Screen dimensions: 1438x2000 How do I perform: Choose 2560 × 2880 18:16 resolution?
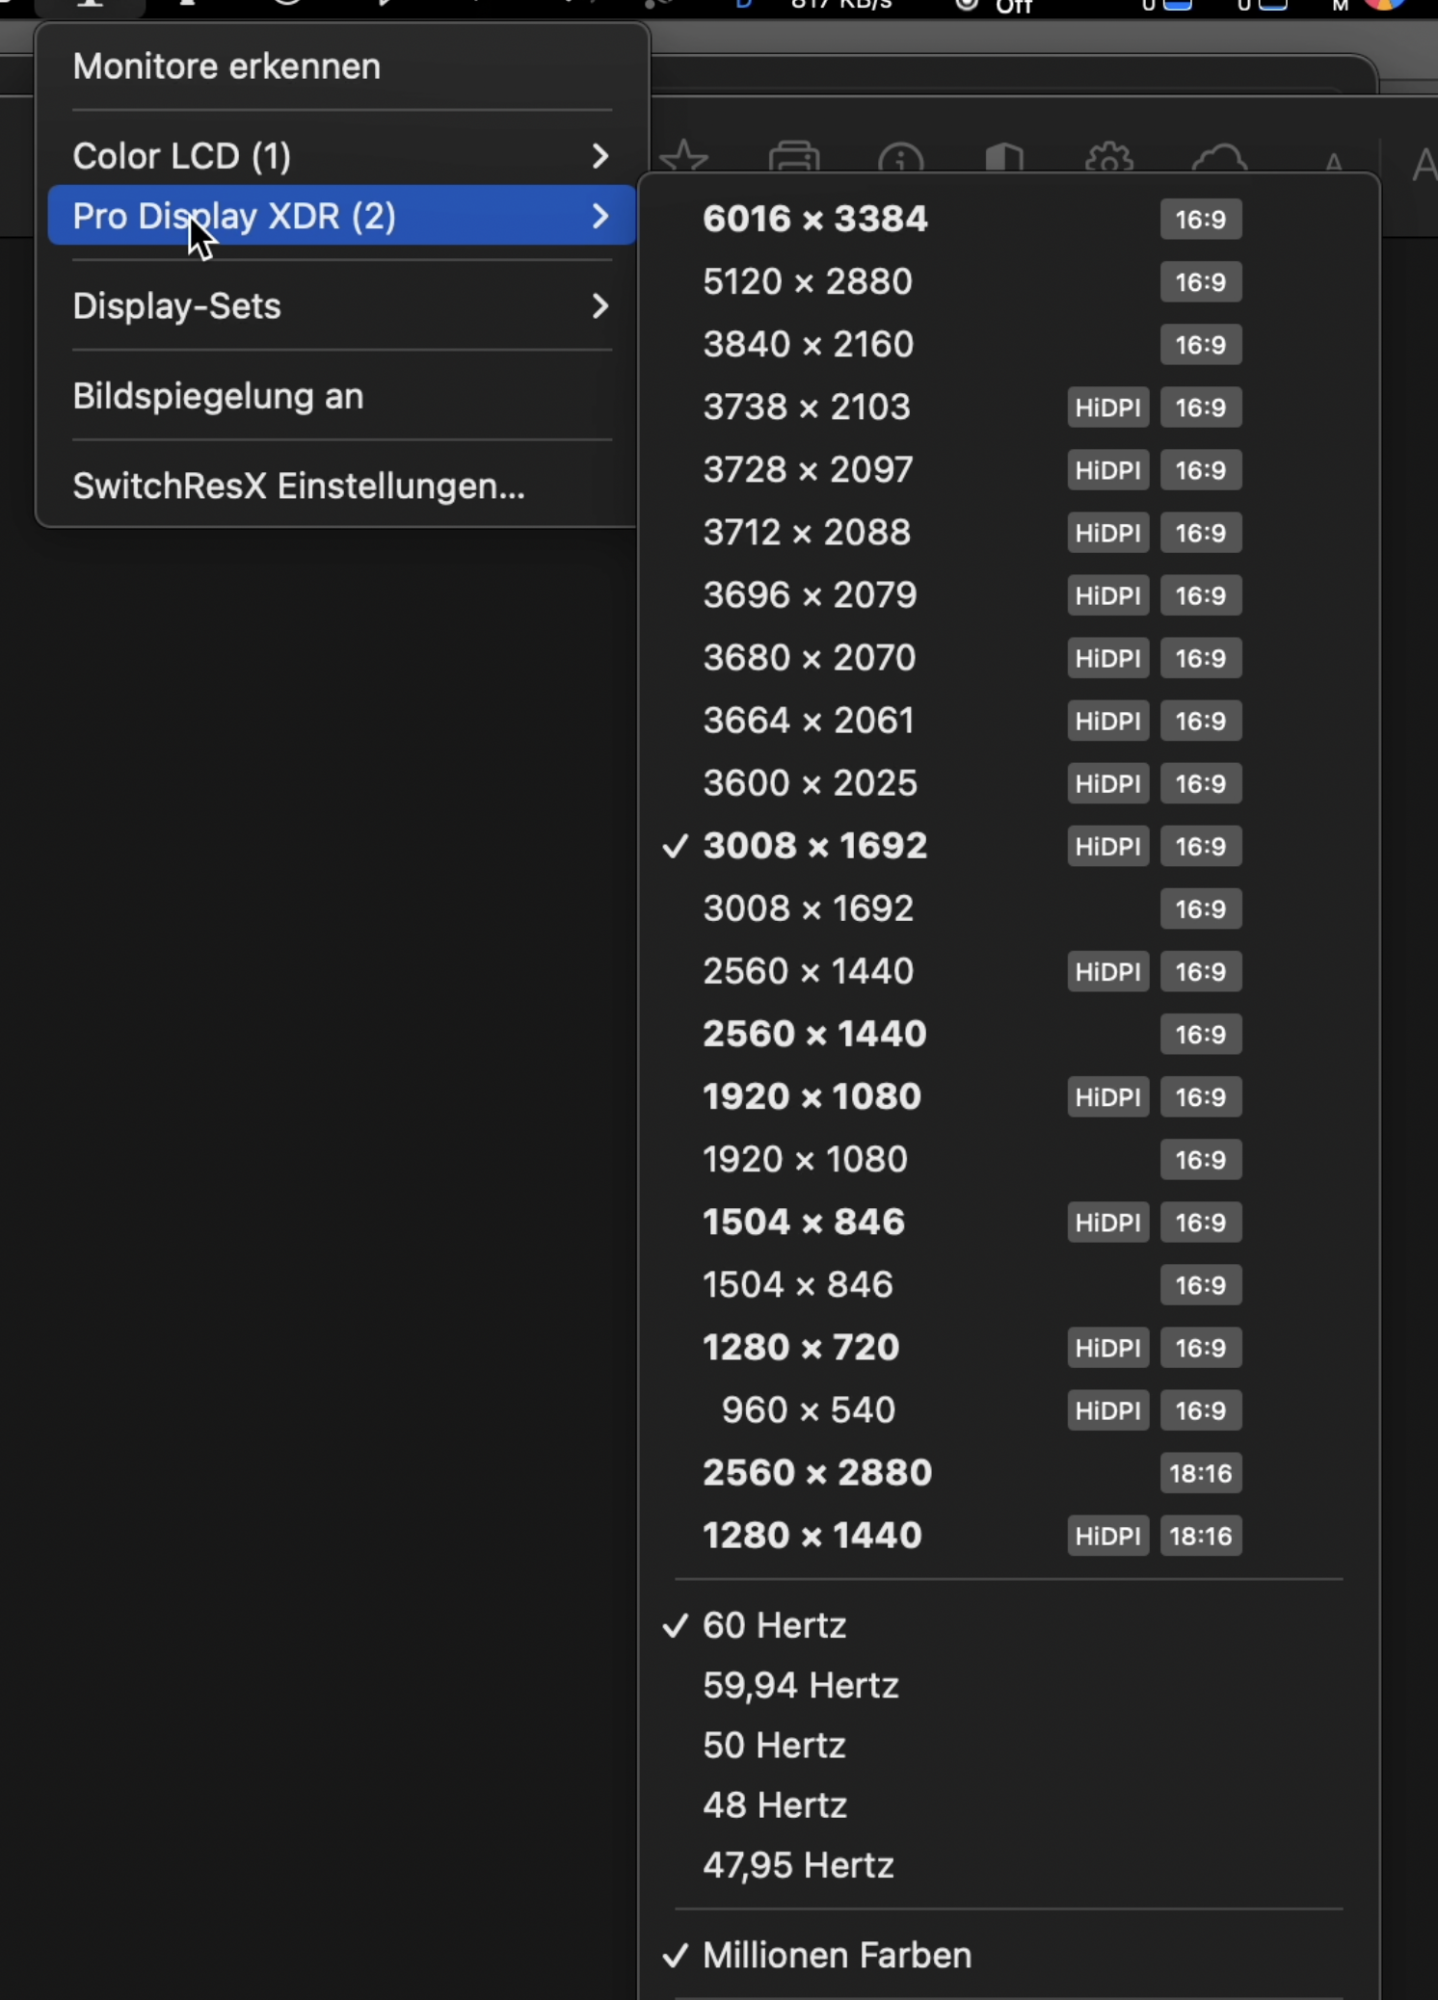coord(1008,1473)
